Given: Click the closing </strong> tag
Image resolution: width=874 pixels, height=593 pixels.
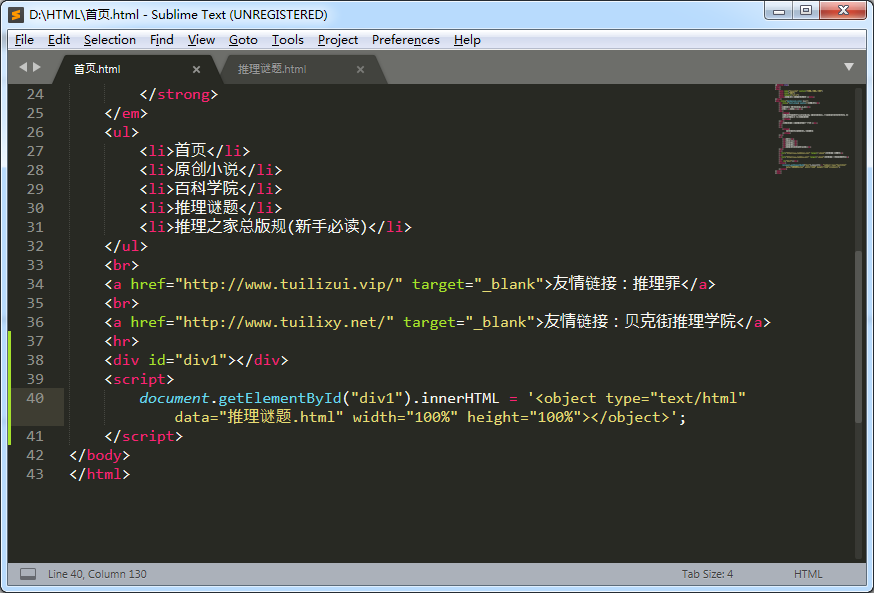Looking at the screenshot, I should (179, 94).
